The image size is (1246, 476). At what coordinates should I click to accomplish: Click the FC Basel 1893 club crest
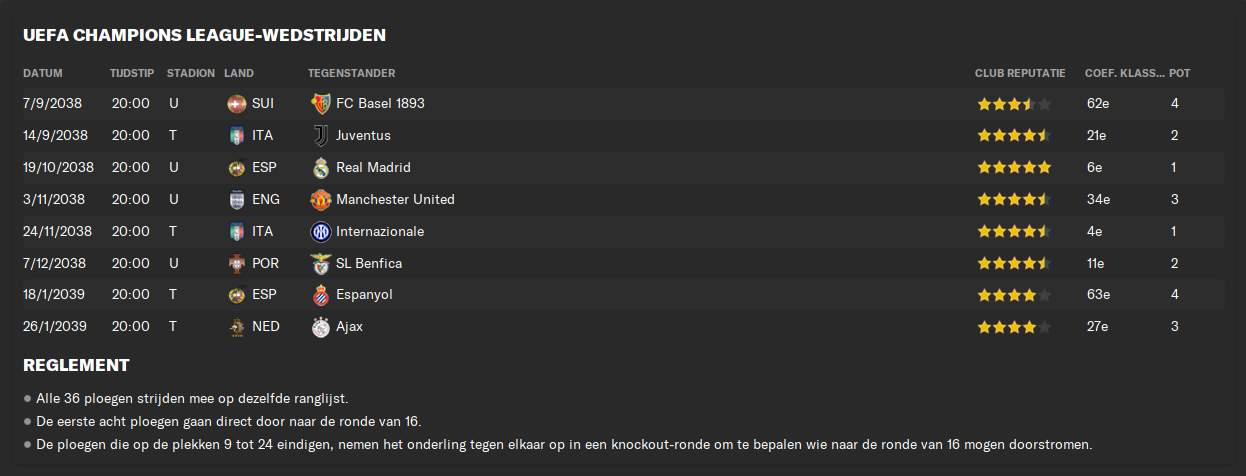pyautogui.click(x=320, y=103)
